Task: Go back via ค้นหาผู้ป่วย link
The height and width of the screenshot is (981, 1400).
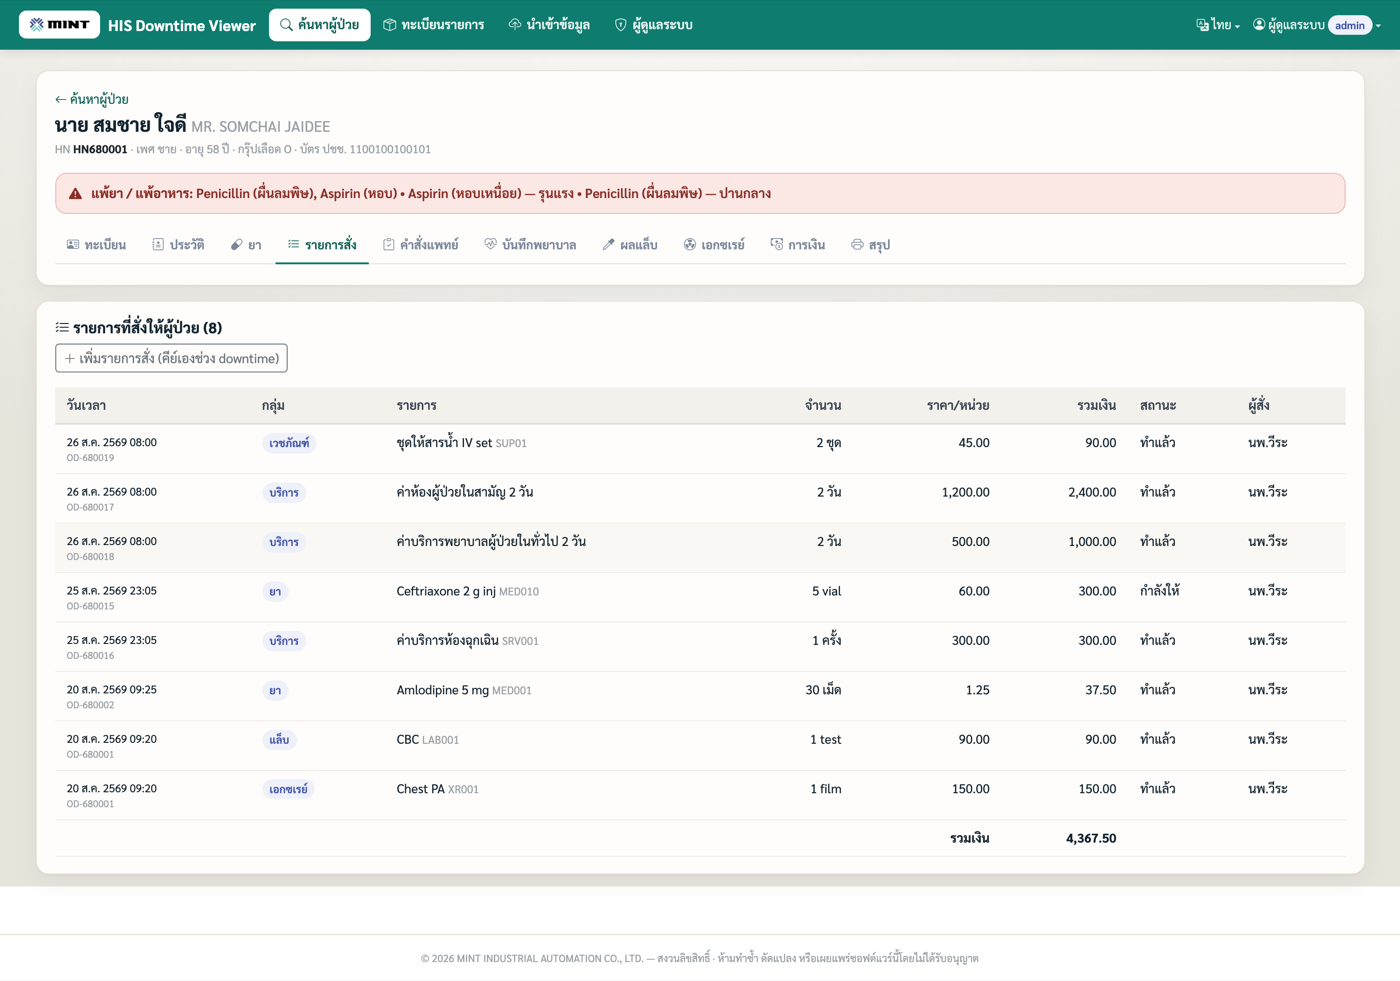Action: coord(91,99)
